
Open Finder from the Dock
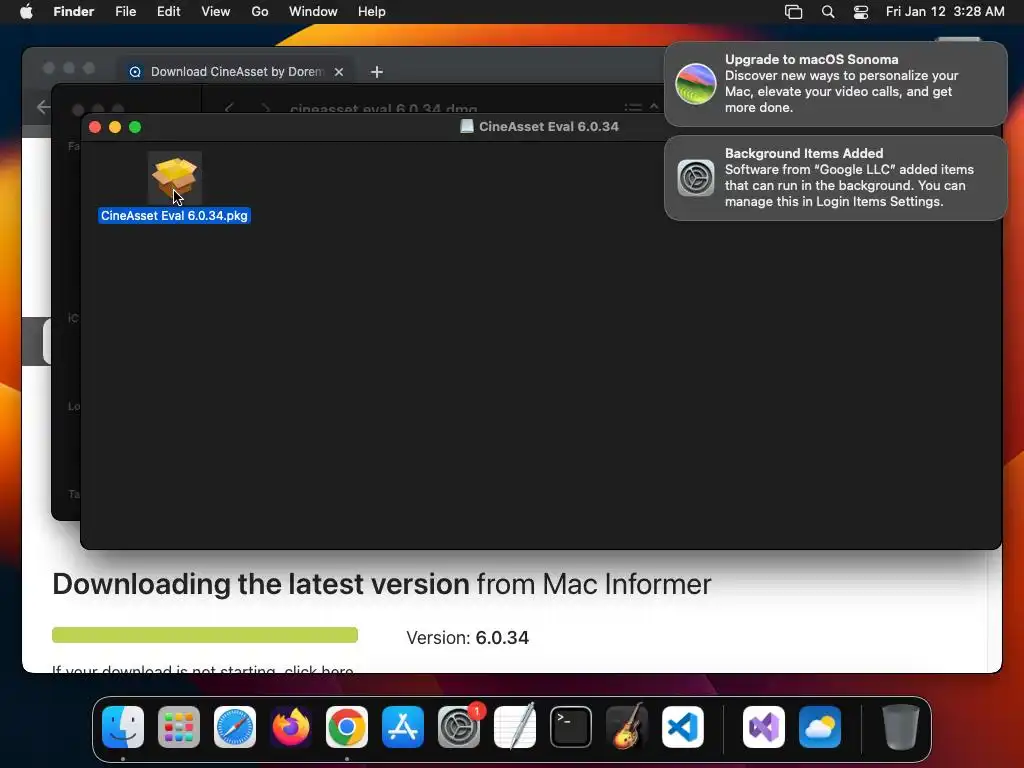tap(123, 727)
